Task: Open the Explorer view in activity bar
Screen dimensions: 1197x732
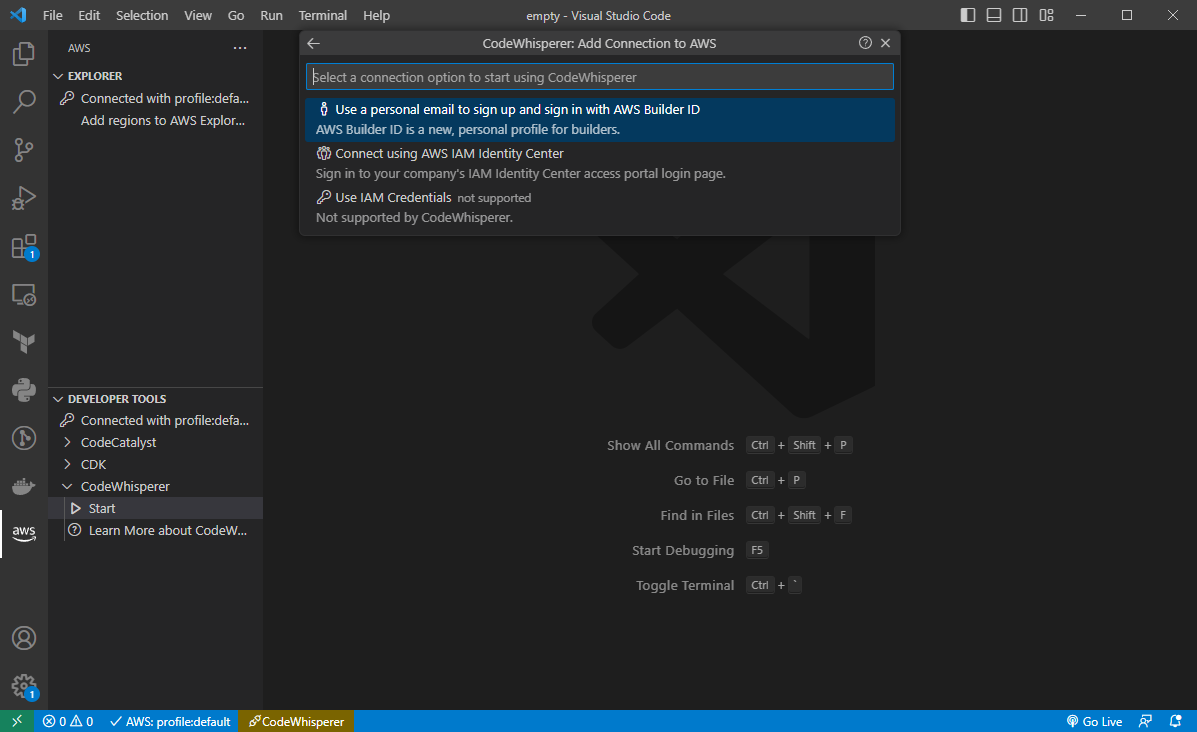Action: [x=24, y=54]
